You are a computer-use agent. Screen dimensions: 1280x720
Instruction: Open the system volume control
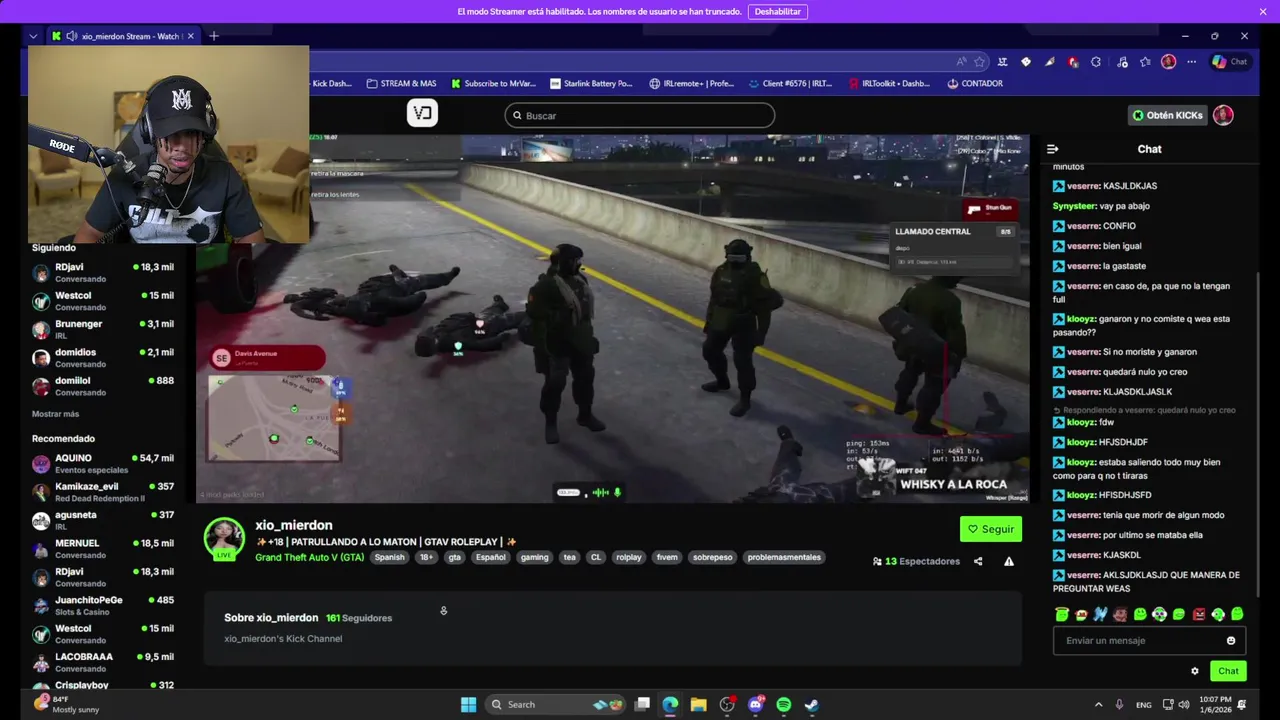[x=1183, y=705]
